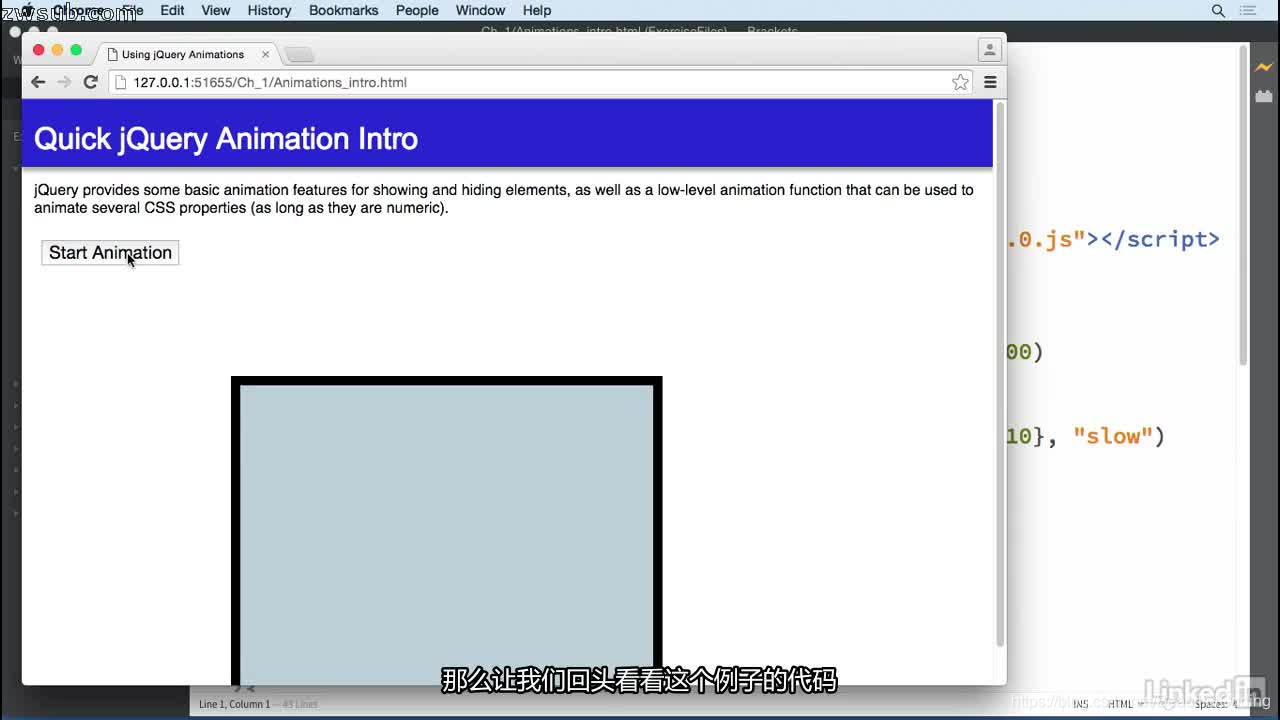Click the Brackets editor vertical scrollbar

1244,205
